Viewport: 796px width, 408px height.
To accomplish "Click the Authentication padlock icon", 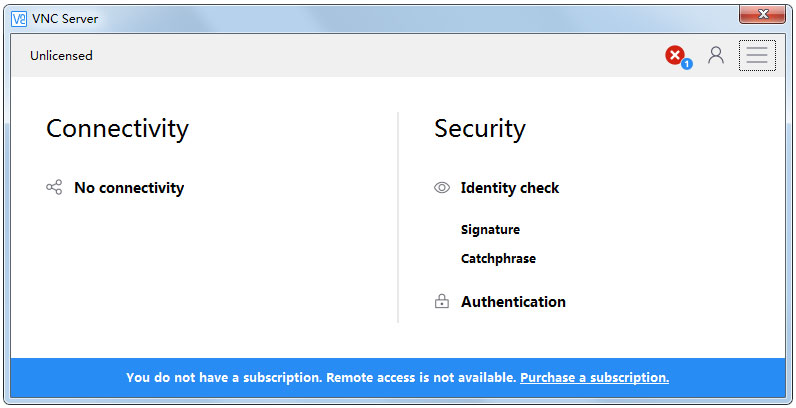I will (x=442, y=301).
